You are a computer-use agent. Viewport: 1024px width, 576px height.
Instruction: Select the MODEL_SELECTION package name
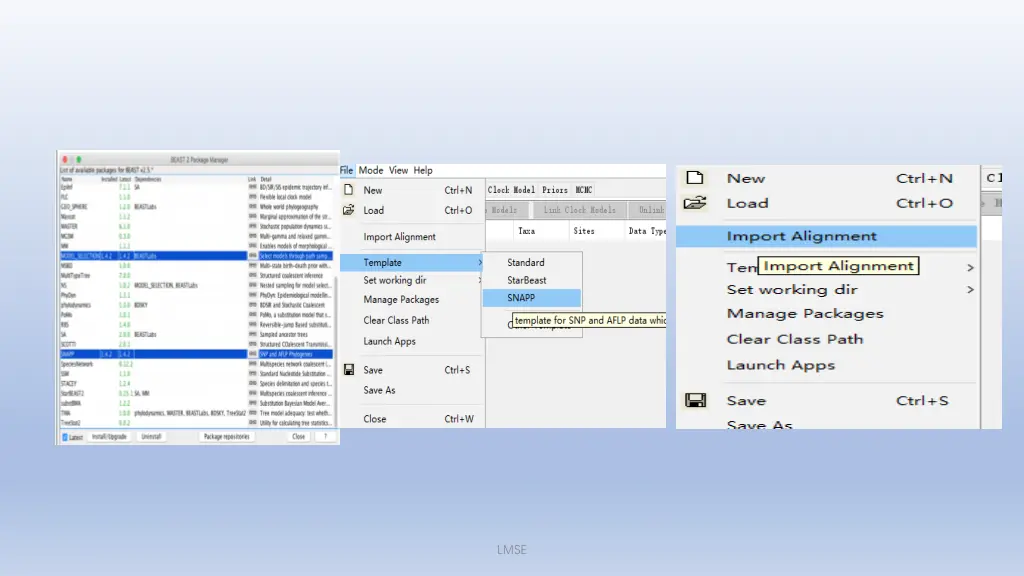point(80,256)
